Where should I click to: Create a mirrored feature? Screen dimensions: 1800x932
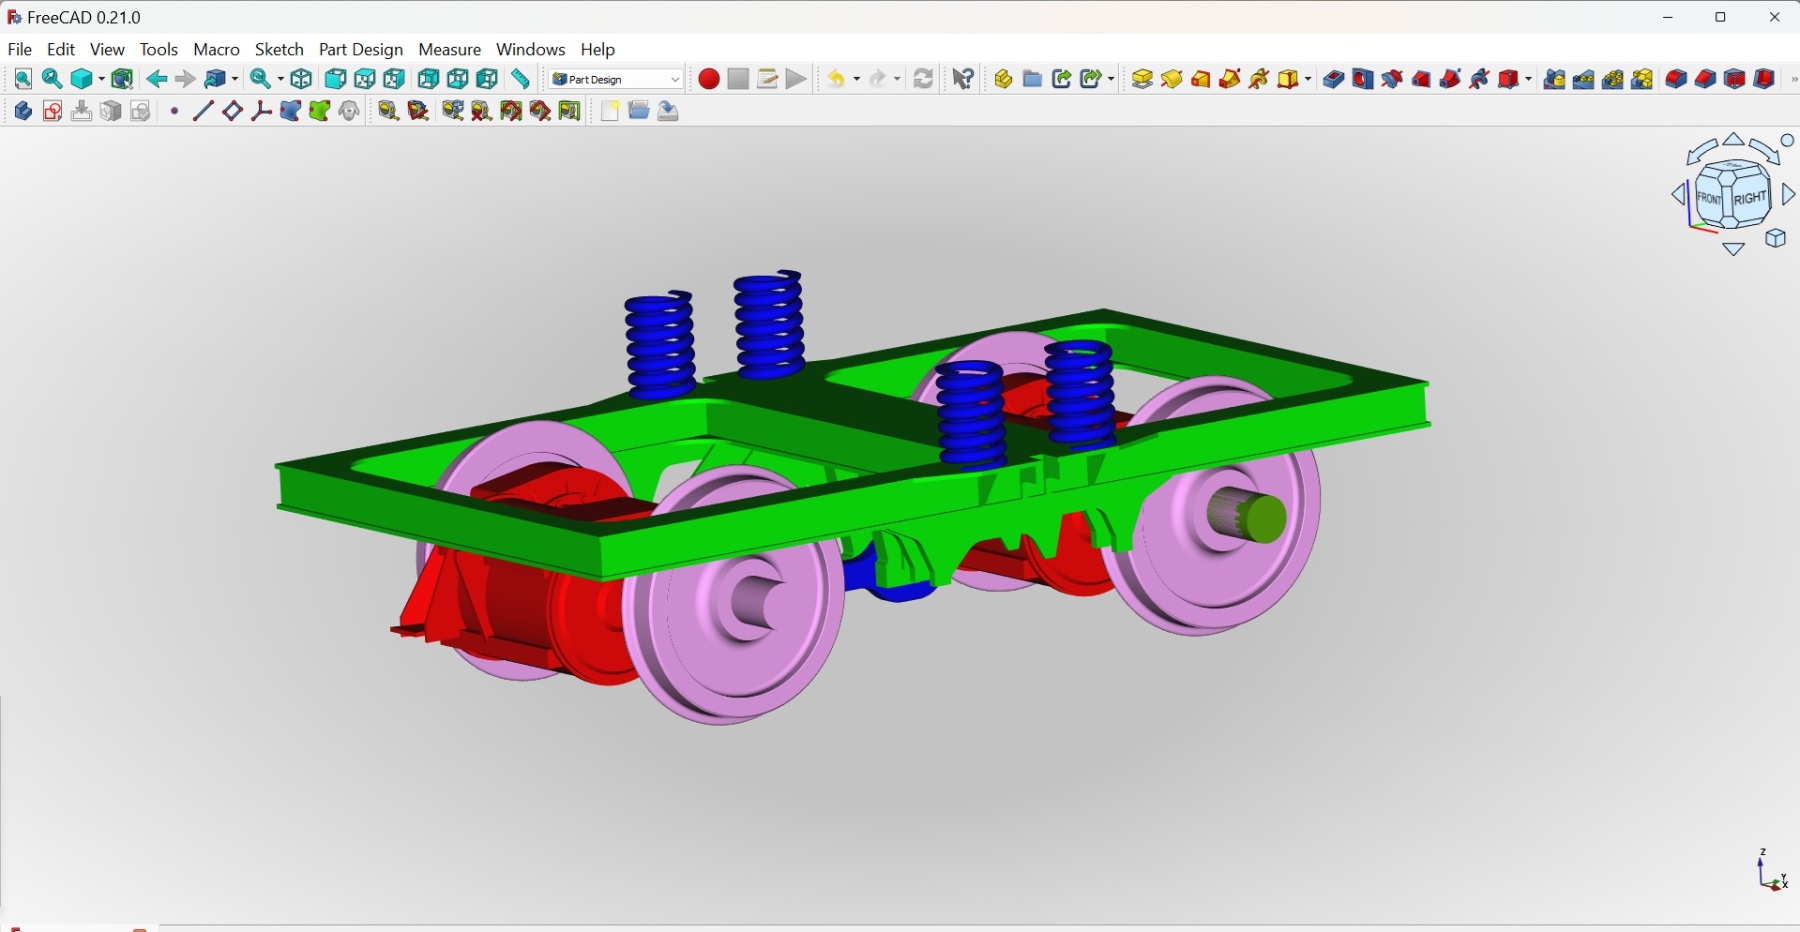click(x=1555, y=79)
